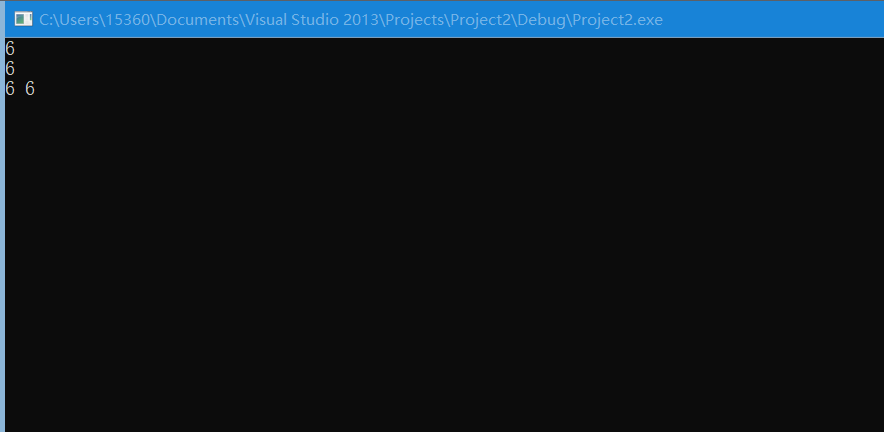The image size is (884, 432).
Task: Click the first output line showing 6
Action: (x=10, y=49)
